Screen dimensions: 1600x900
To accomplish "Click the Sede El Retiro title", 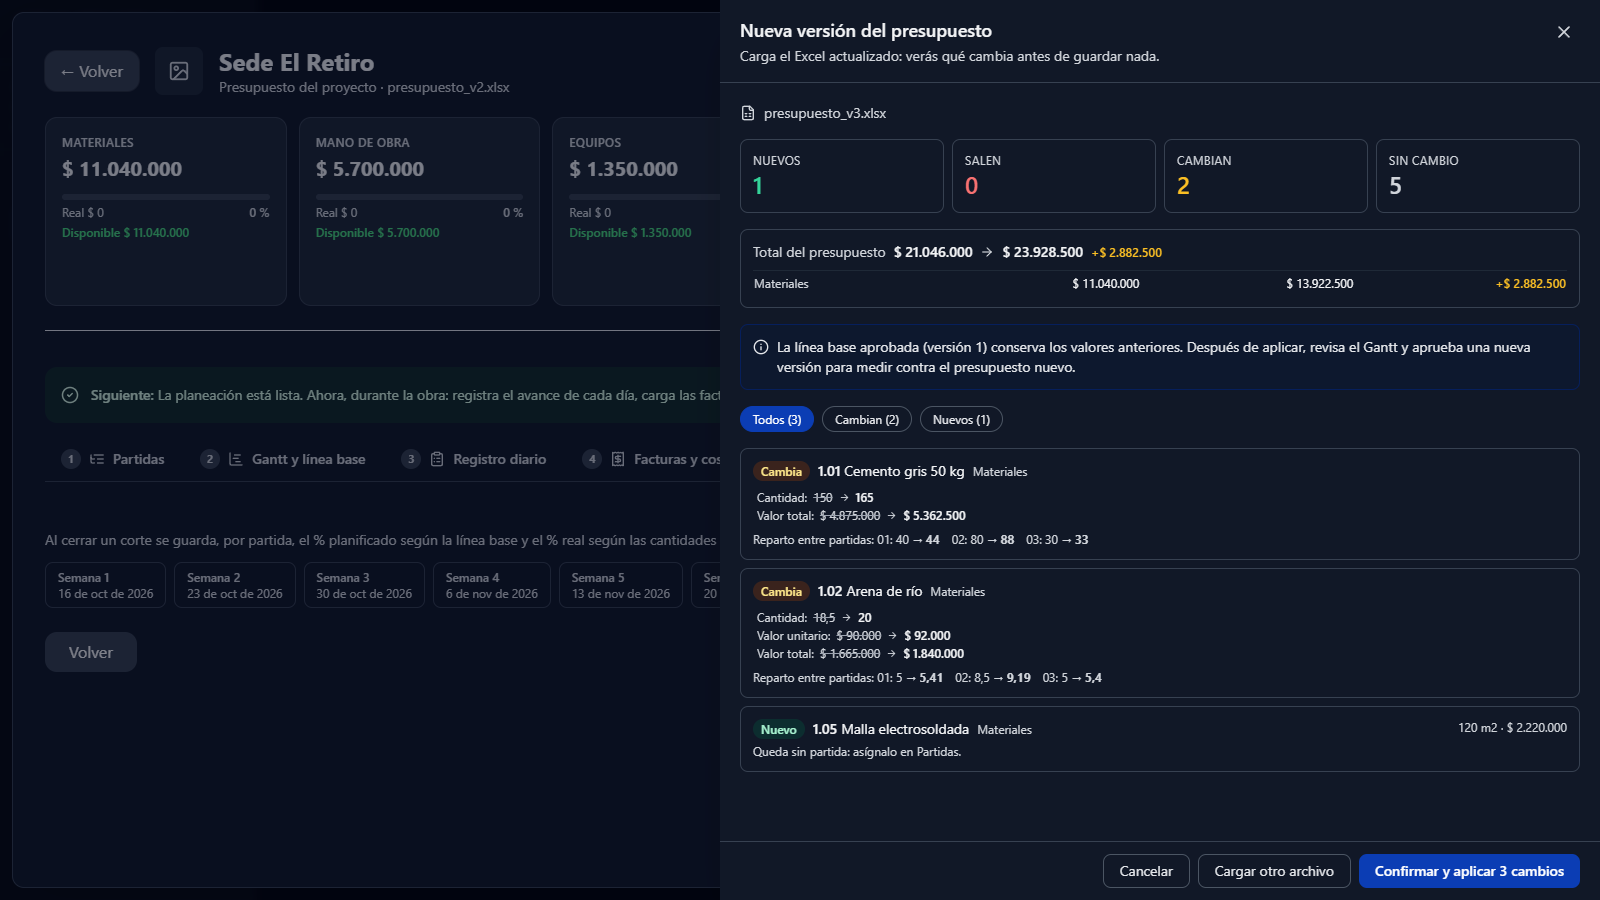I will pyautogui.click(x=296, y=63).
